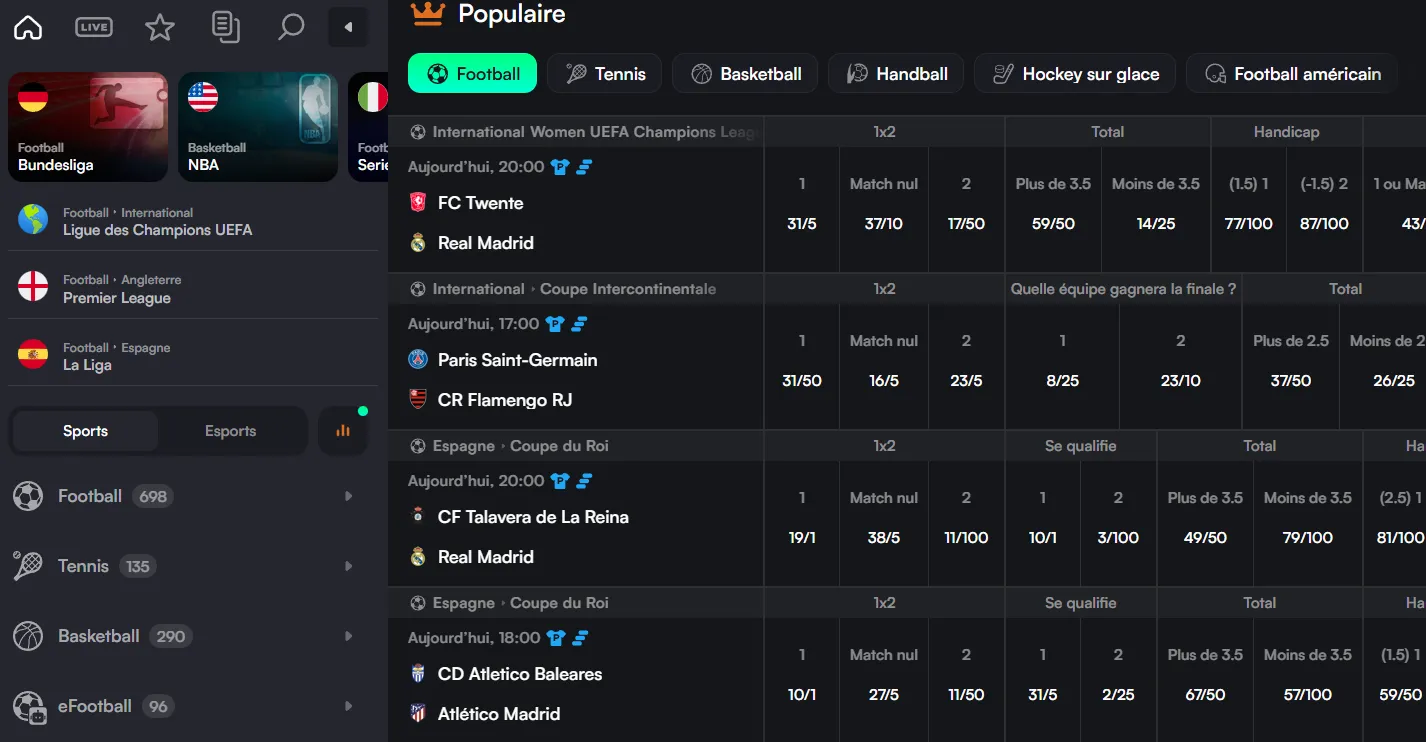Screen dimensions: 1426x742
Task: Expand the Tennis category arrow
Action: pos(348,566)
